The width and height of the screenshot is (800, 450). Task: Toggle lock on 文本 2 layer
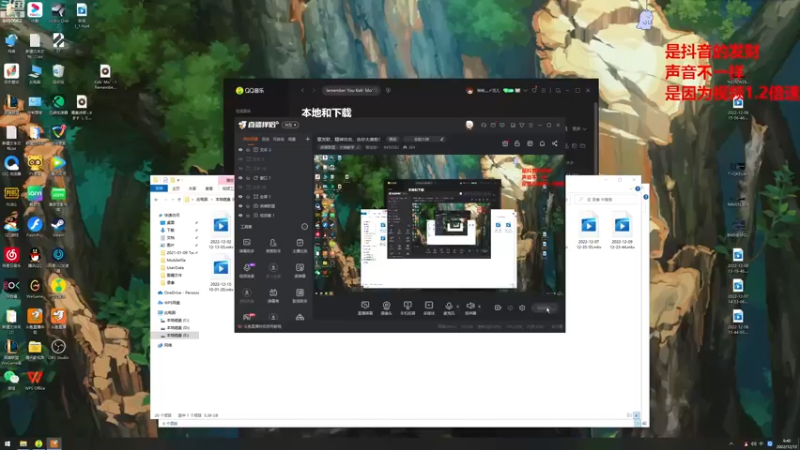pyautogui.click(x=248, y=150)
